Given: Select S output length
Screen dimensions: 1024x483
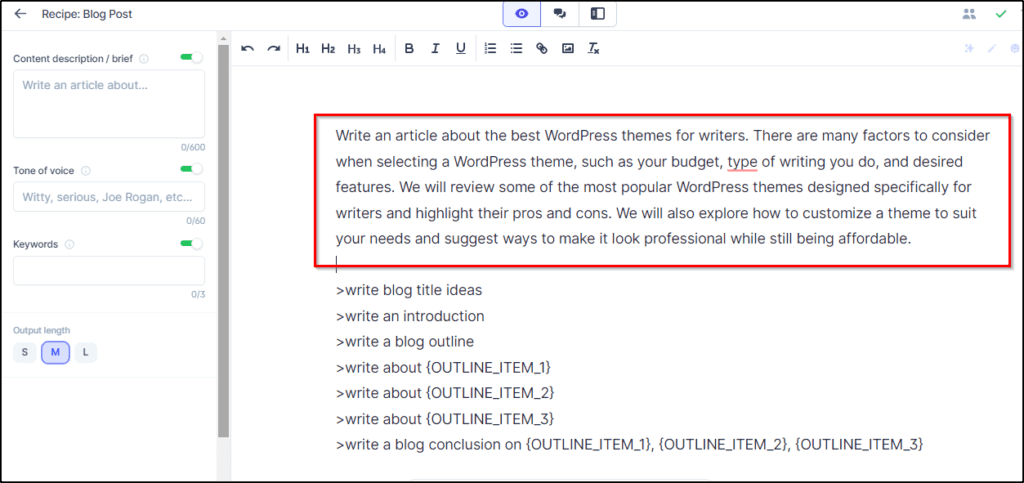Looking at the screenshot, I should 25,352.
